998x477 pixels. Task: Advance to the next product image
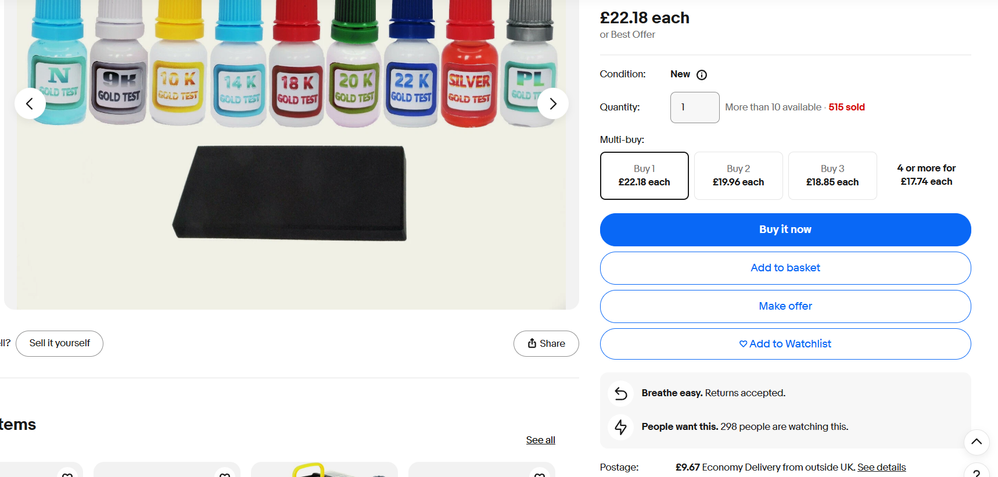click(553, 104)
